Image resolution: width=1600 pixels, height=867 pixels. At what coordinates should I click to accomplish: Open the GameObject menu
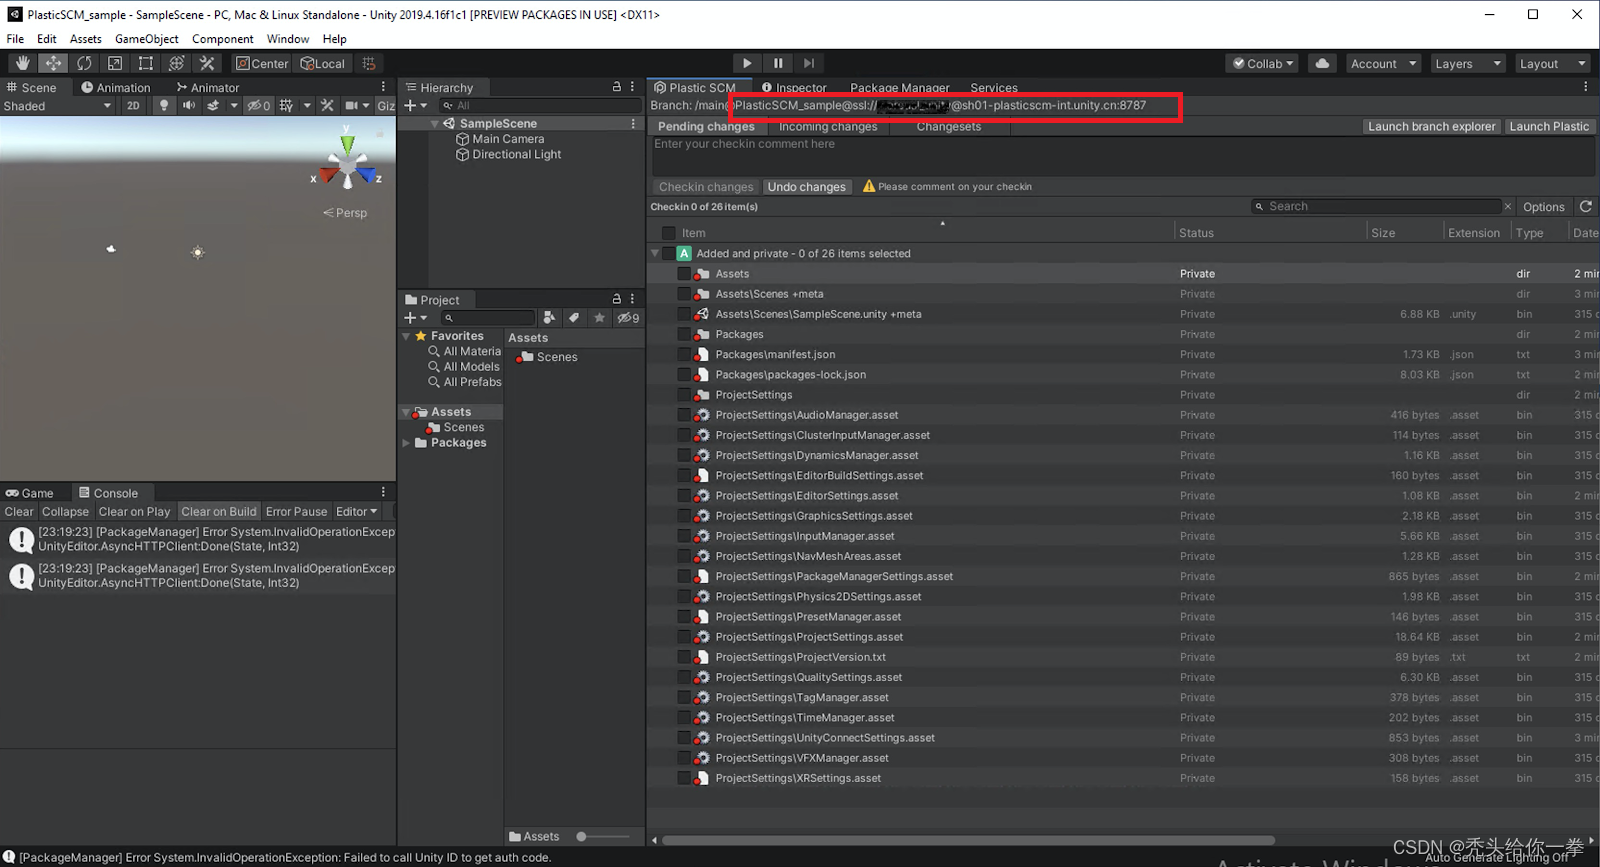pos(147,39)
